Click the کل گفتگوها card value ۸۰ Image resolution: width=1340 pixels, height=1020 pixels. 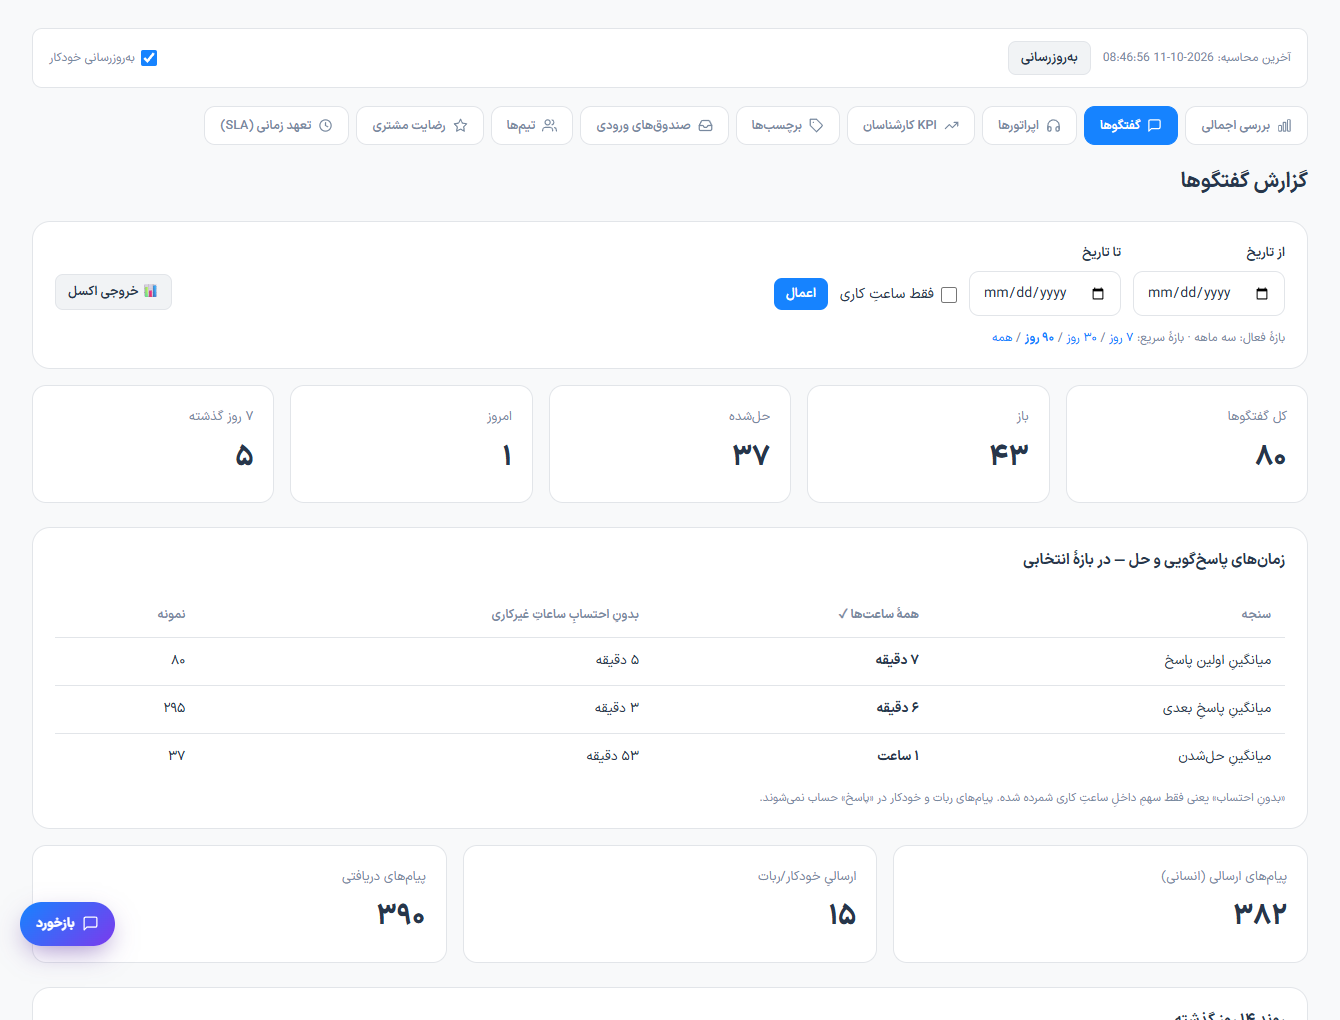[x=1270, y=456]
